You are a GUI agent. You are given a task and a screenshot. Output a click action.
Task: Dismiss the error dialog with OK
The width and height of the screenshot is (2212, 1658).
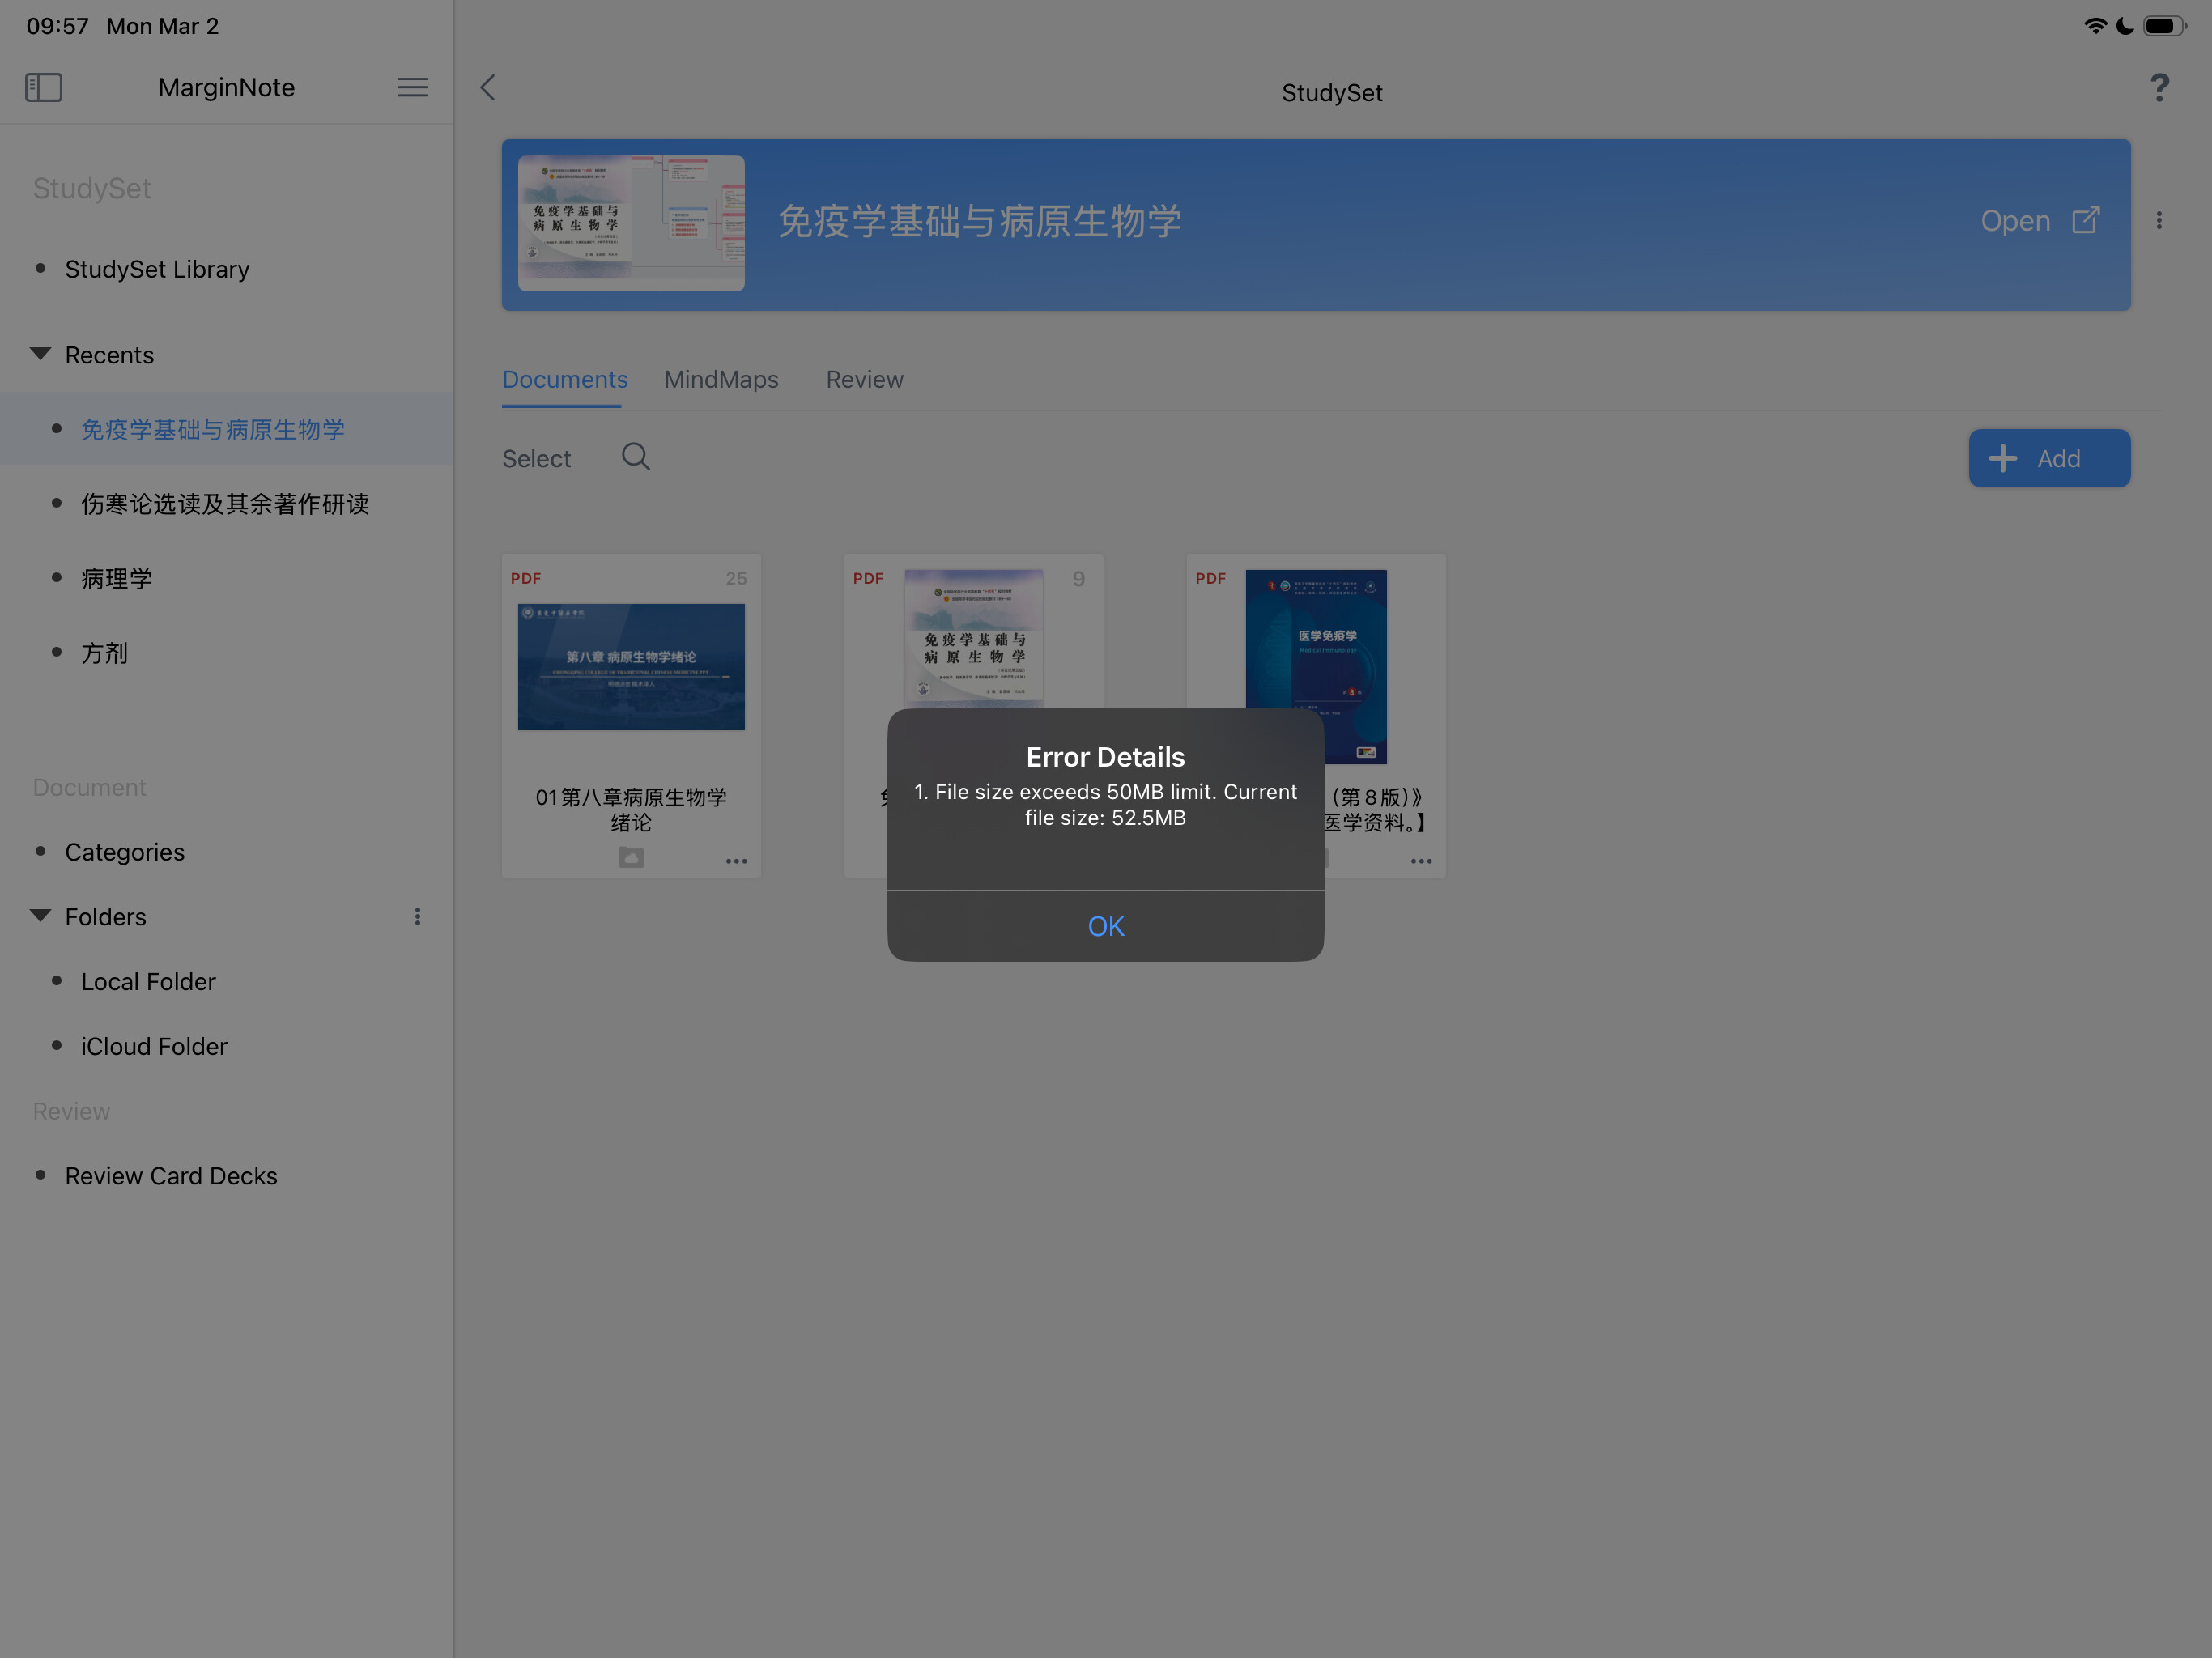point(1105,926)
